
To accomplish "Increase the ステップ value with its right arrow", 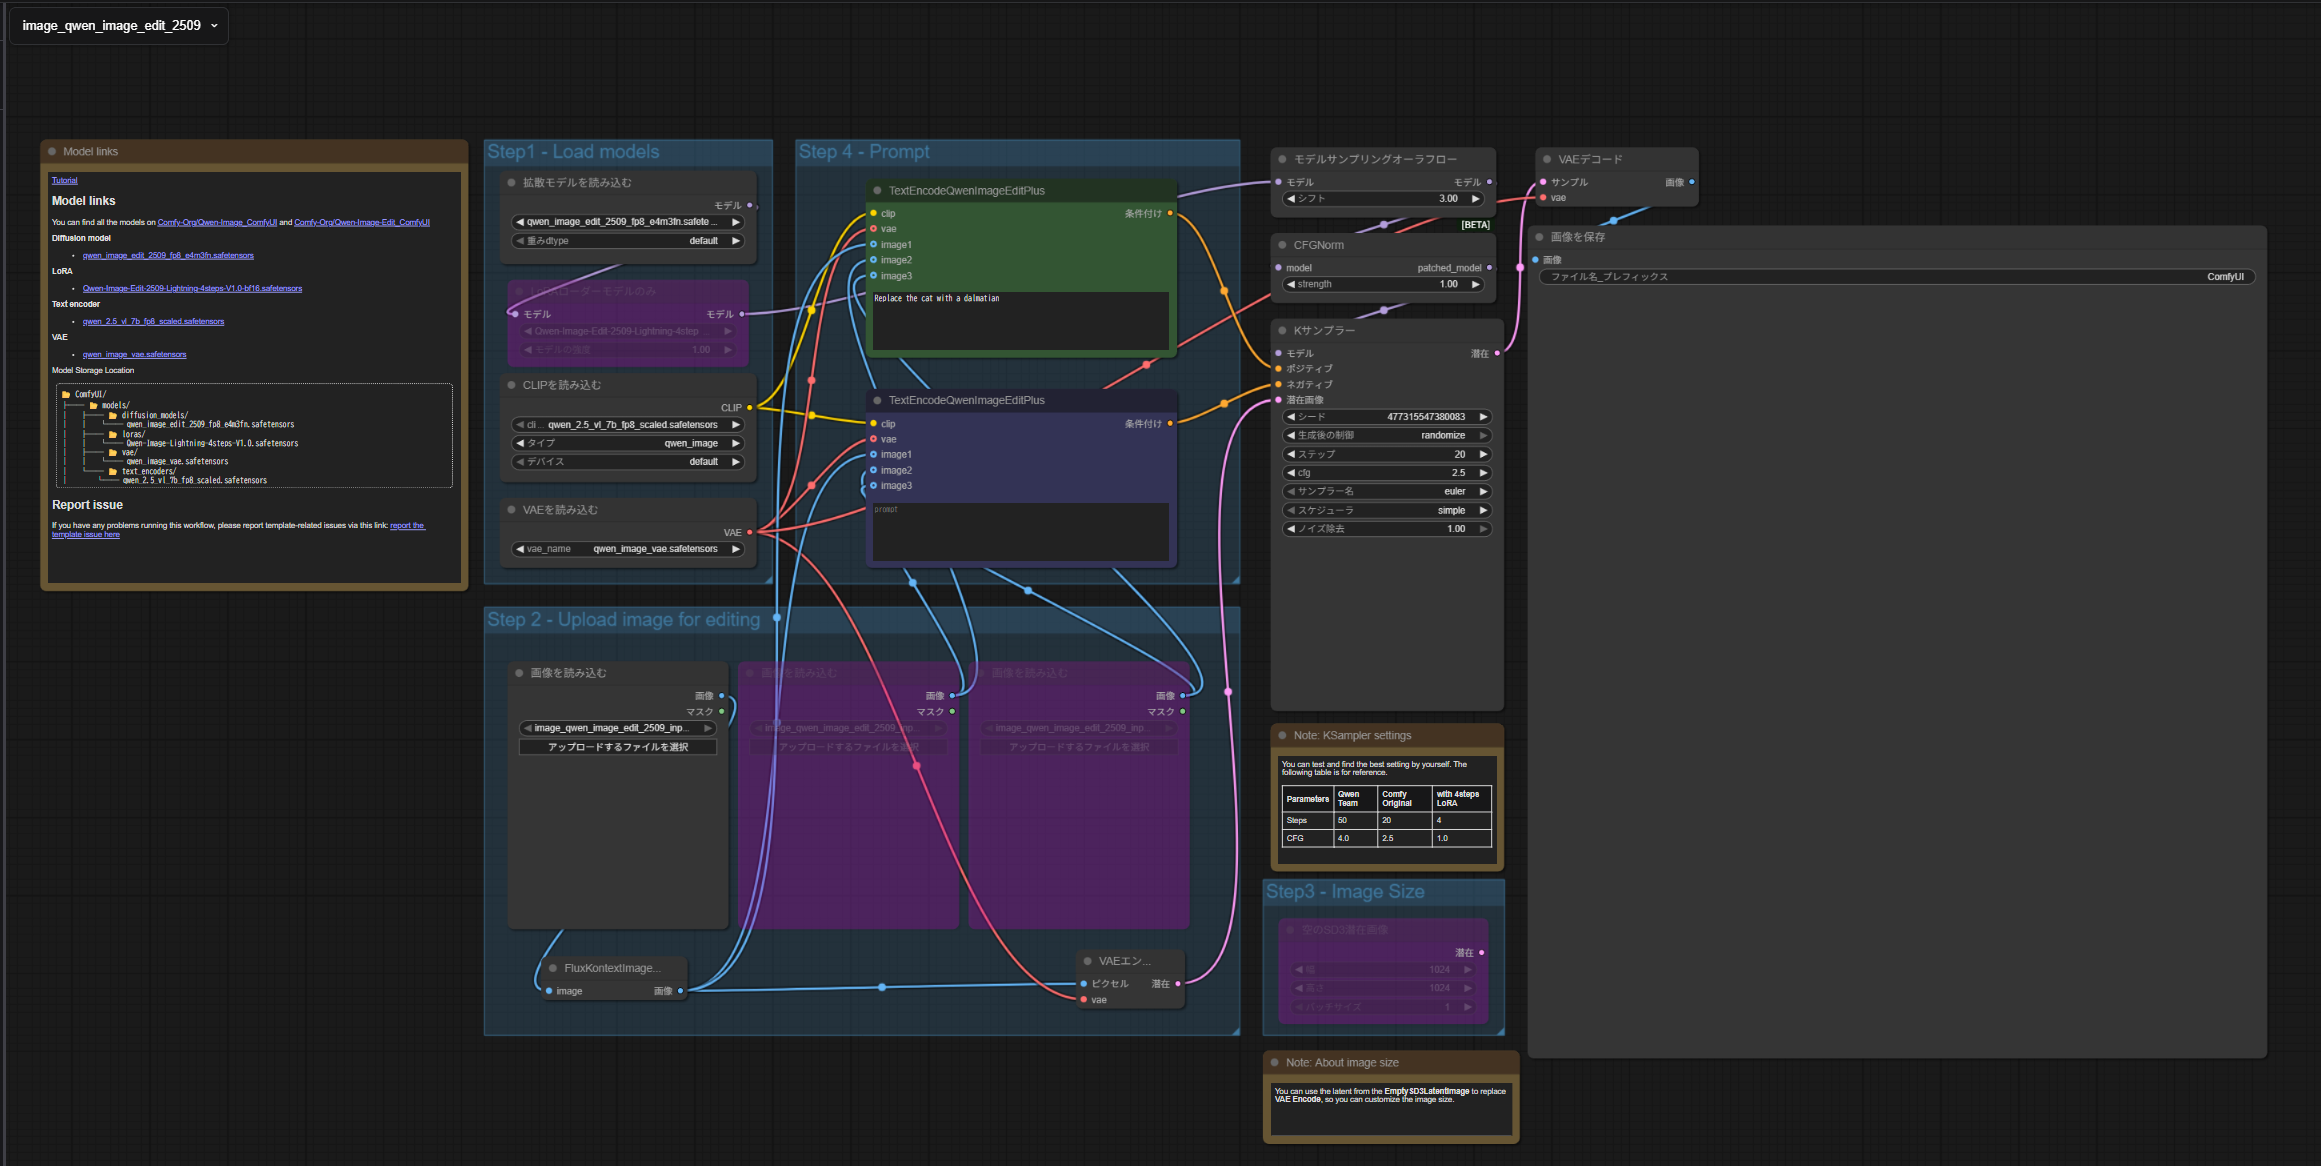I will 1483,454.
